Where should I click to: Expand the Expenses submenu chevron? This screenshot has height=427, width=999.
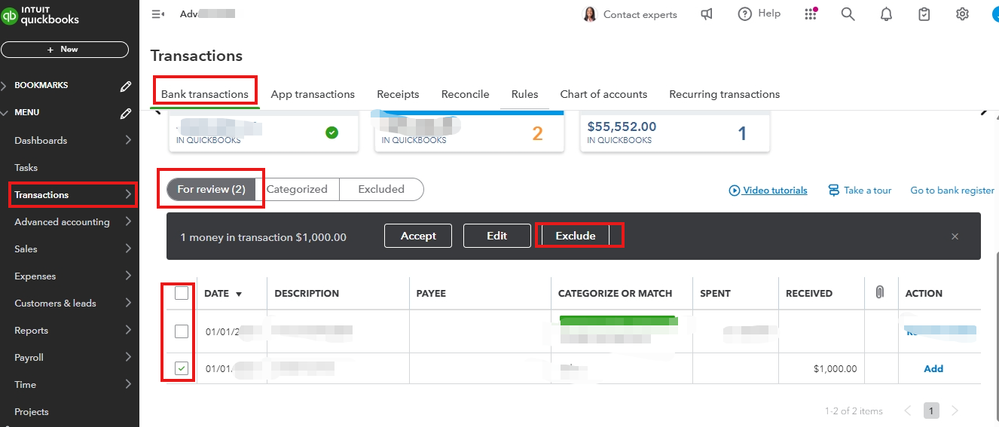128,276
